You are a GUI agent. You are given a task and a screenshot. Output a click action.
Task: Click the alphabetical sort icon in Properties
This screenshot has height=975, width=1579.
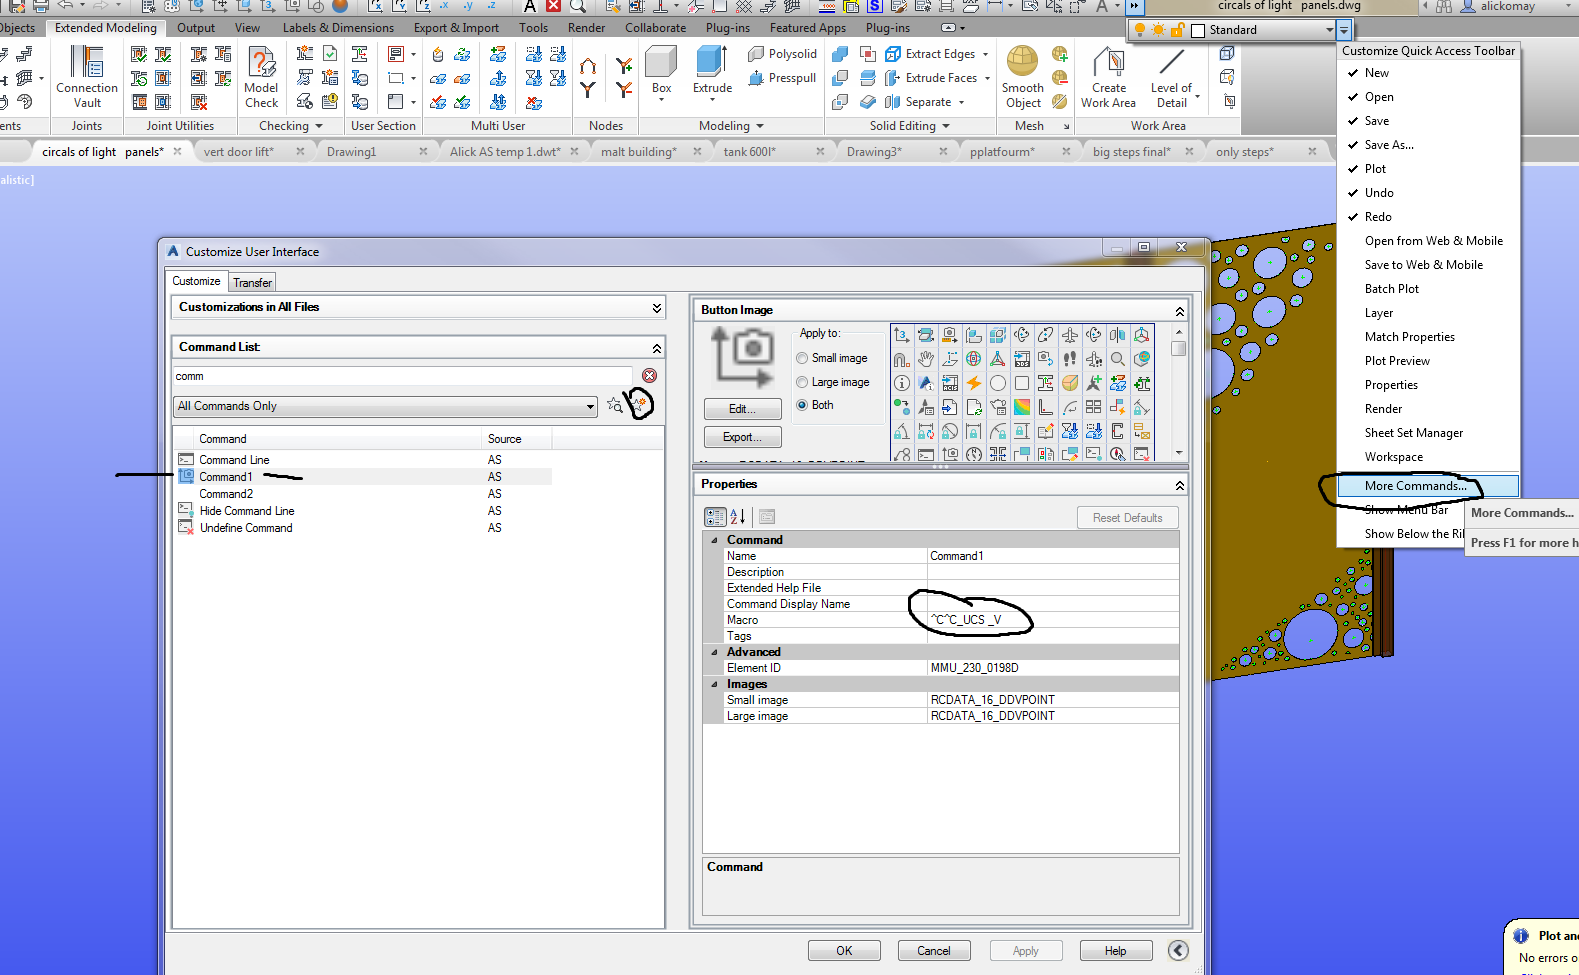pyautogui.click(x=738, y=517)
